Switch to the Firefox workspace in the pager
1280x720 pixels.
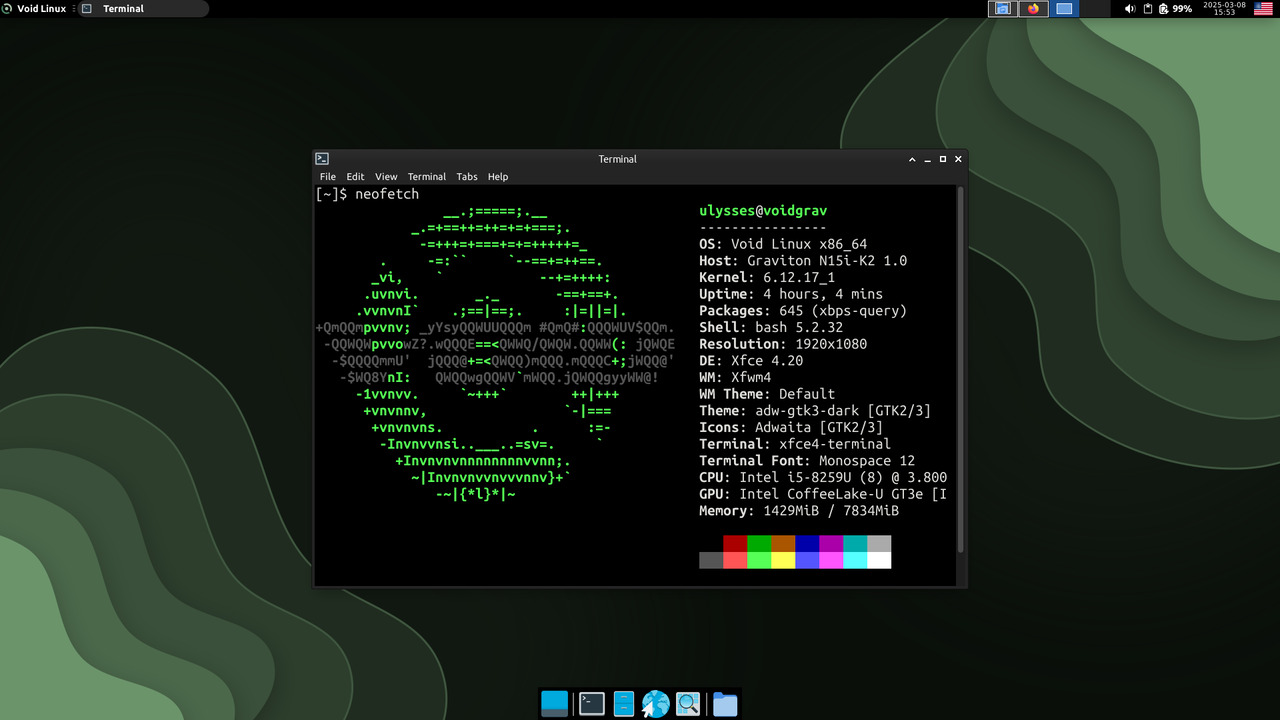coord(1033,9)
